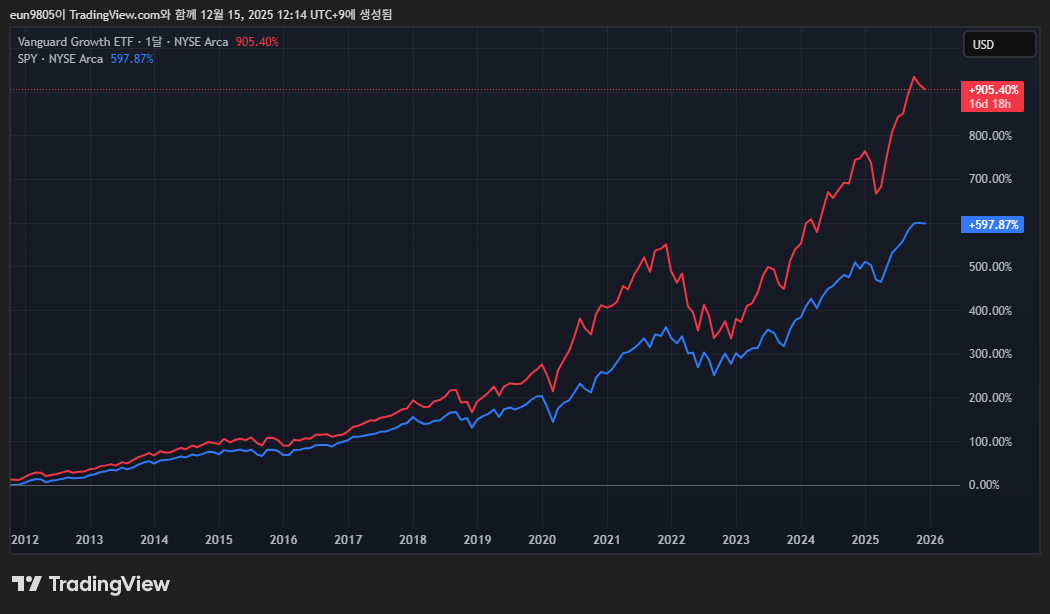
Task: Click the 2012 year label
Action: [25, 540]
